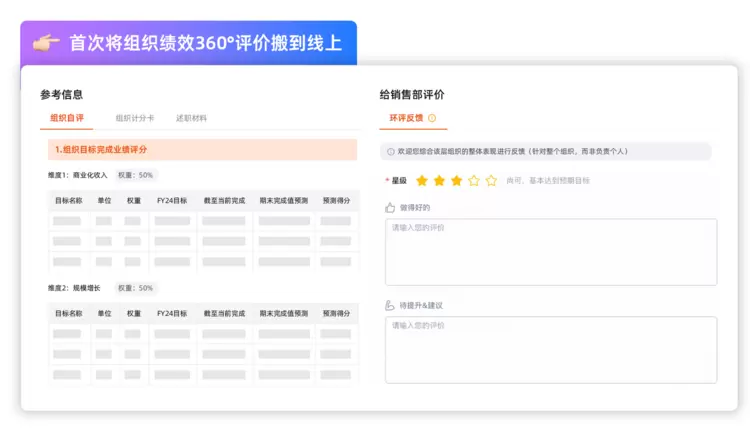
Task: Click 目标名称 column header in 商业化收入 table
Action: (68, 201)
